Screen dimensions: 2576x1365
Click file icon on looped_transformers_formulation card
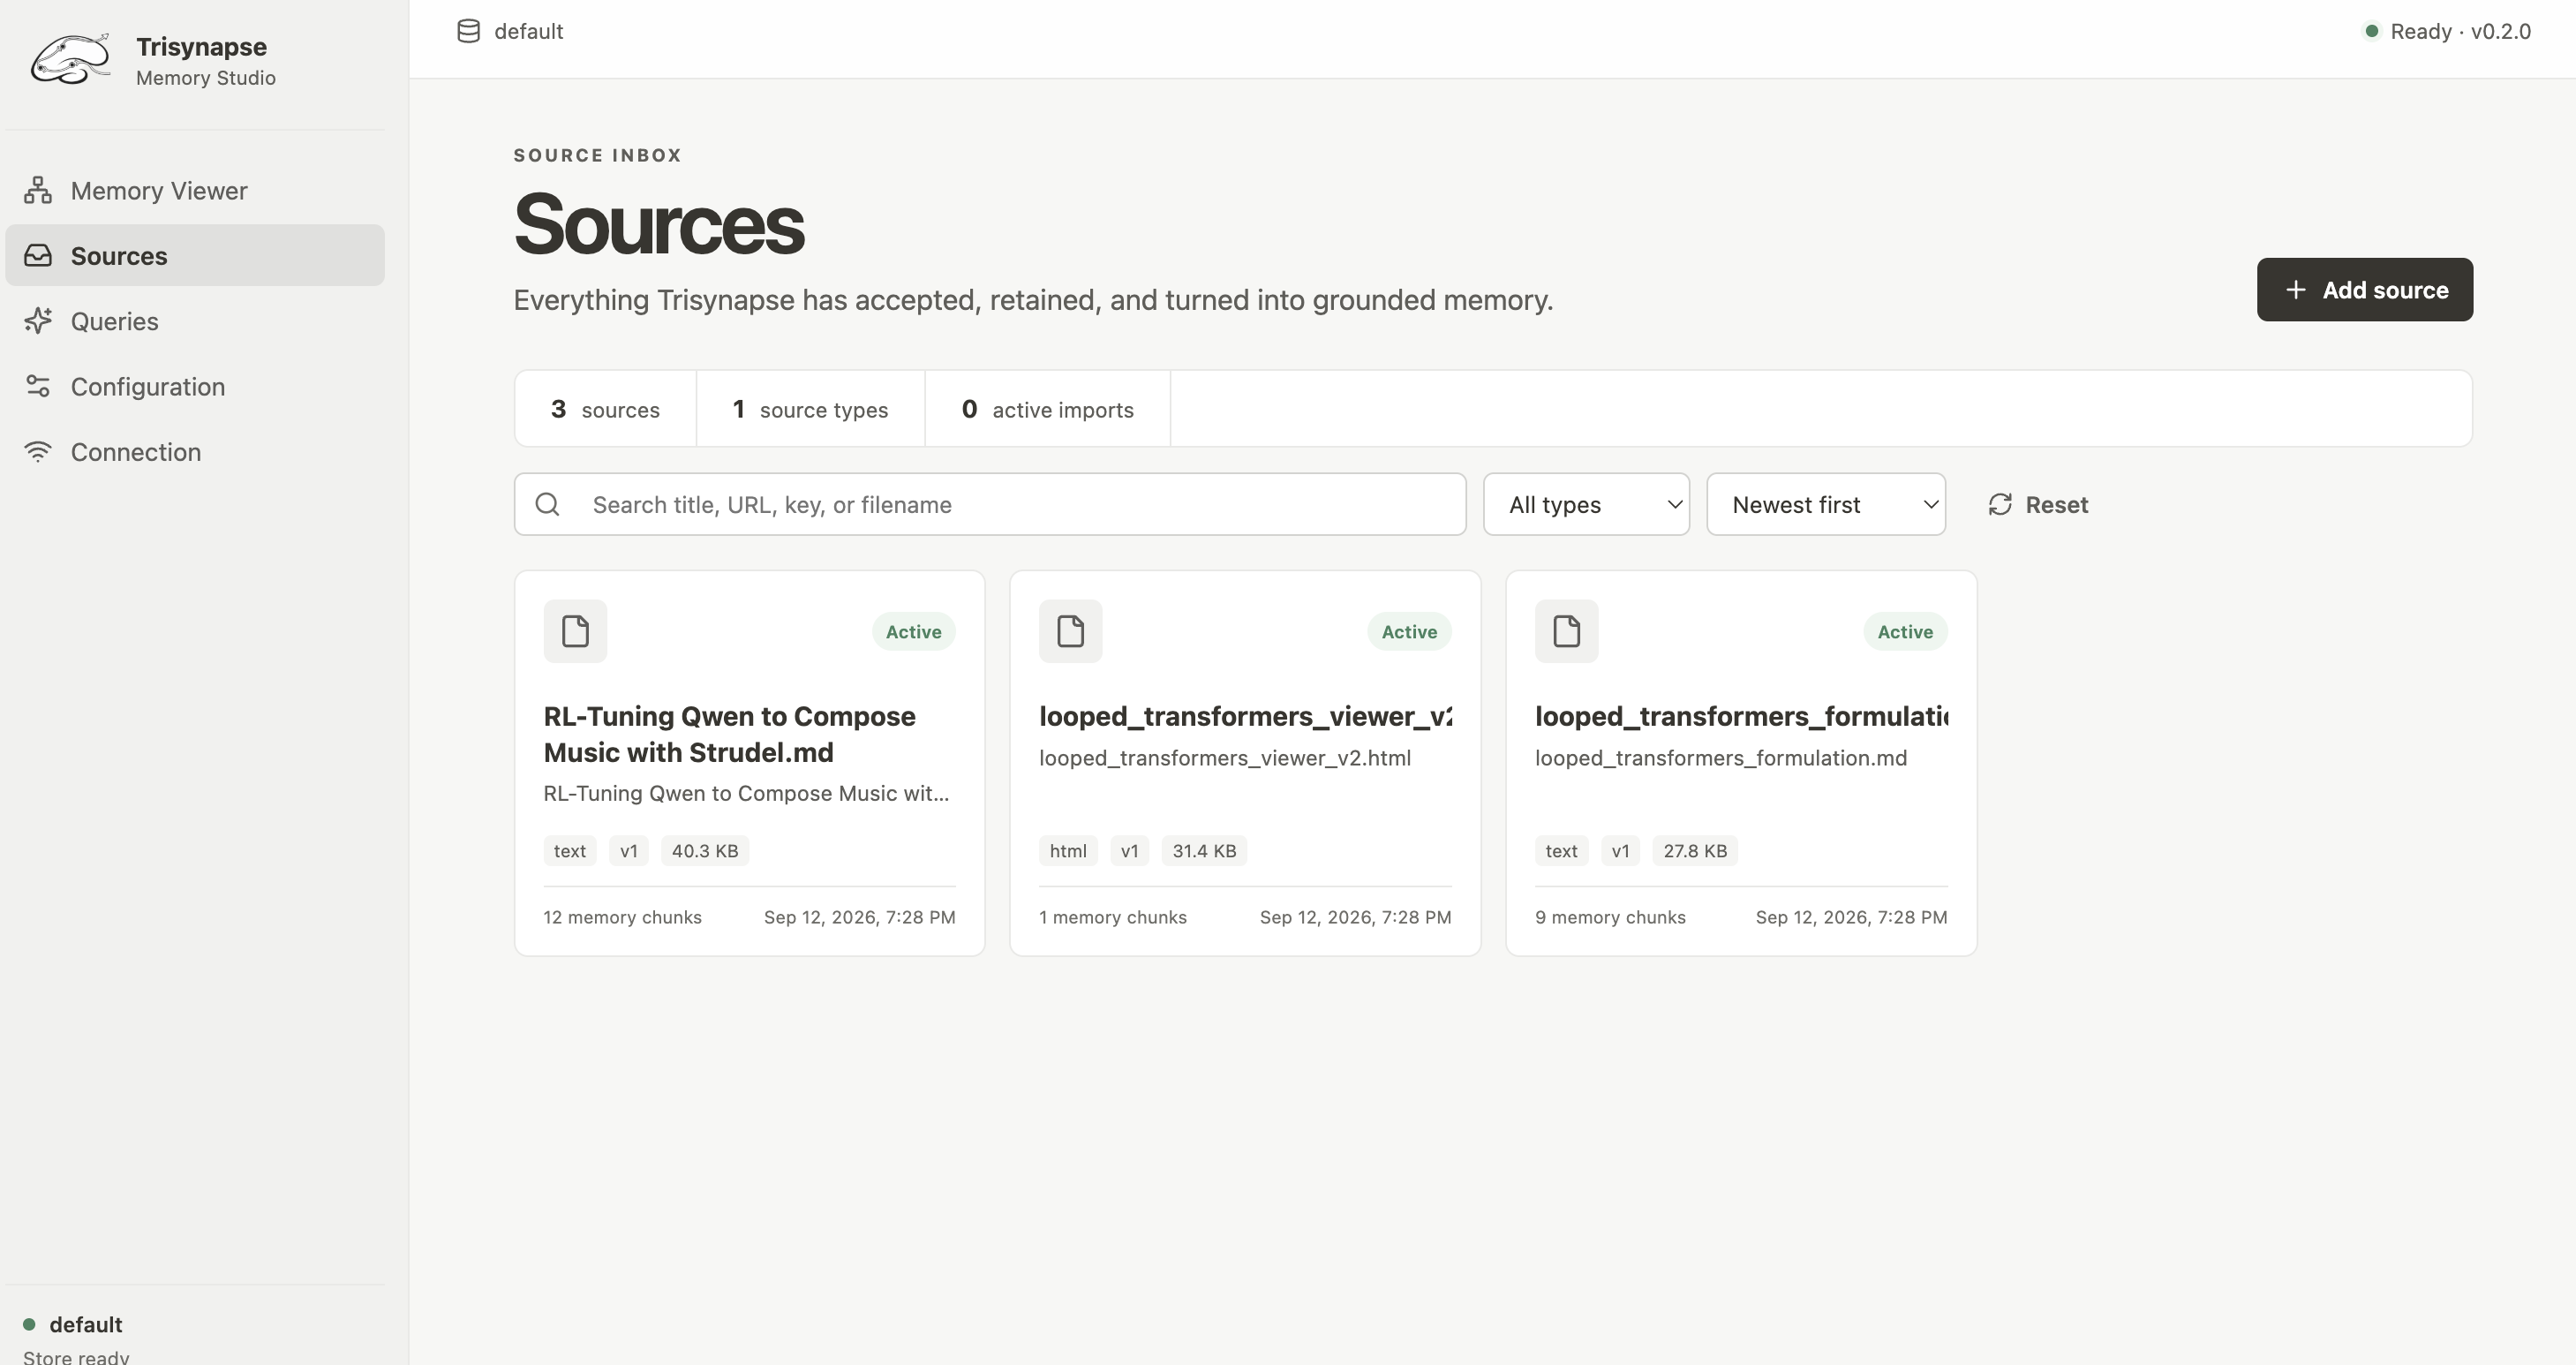click(1566, 631)
